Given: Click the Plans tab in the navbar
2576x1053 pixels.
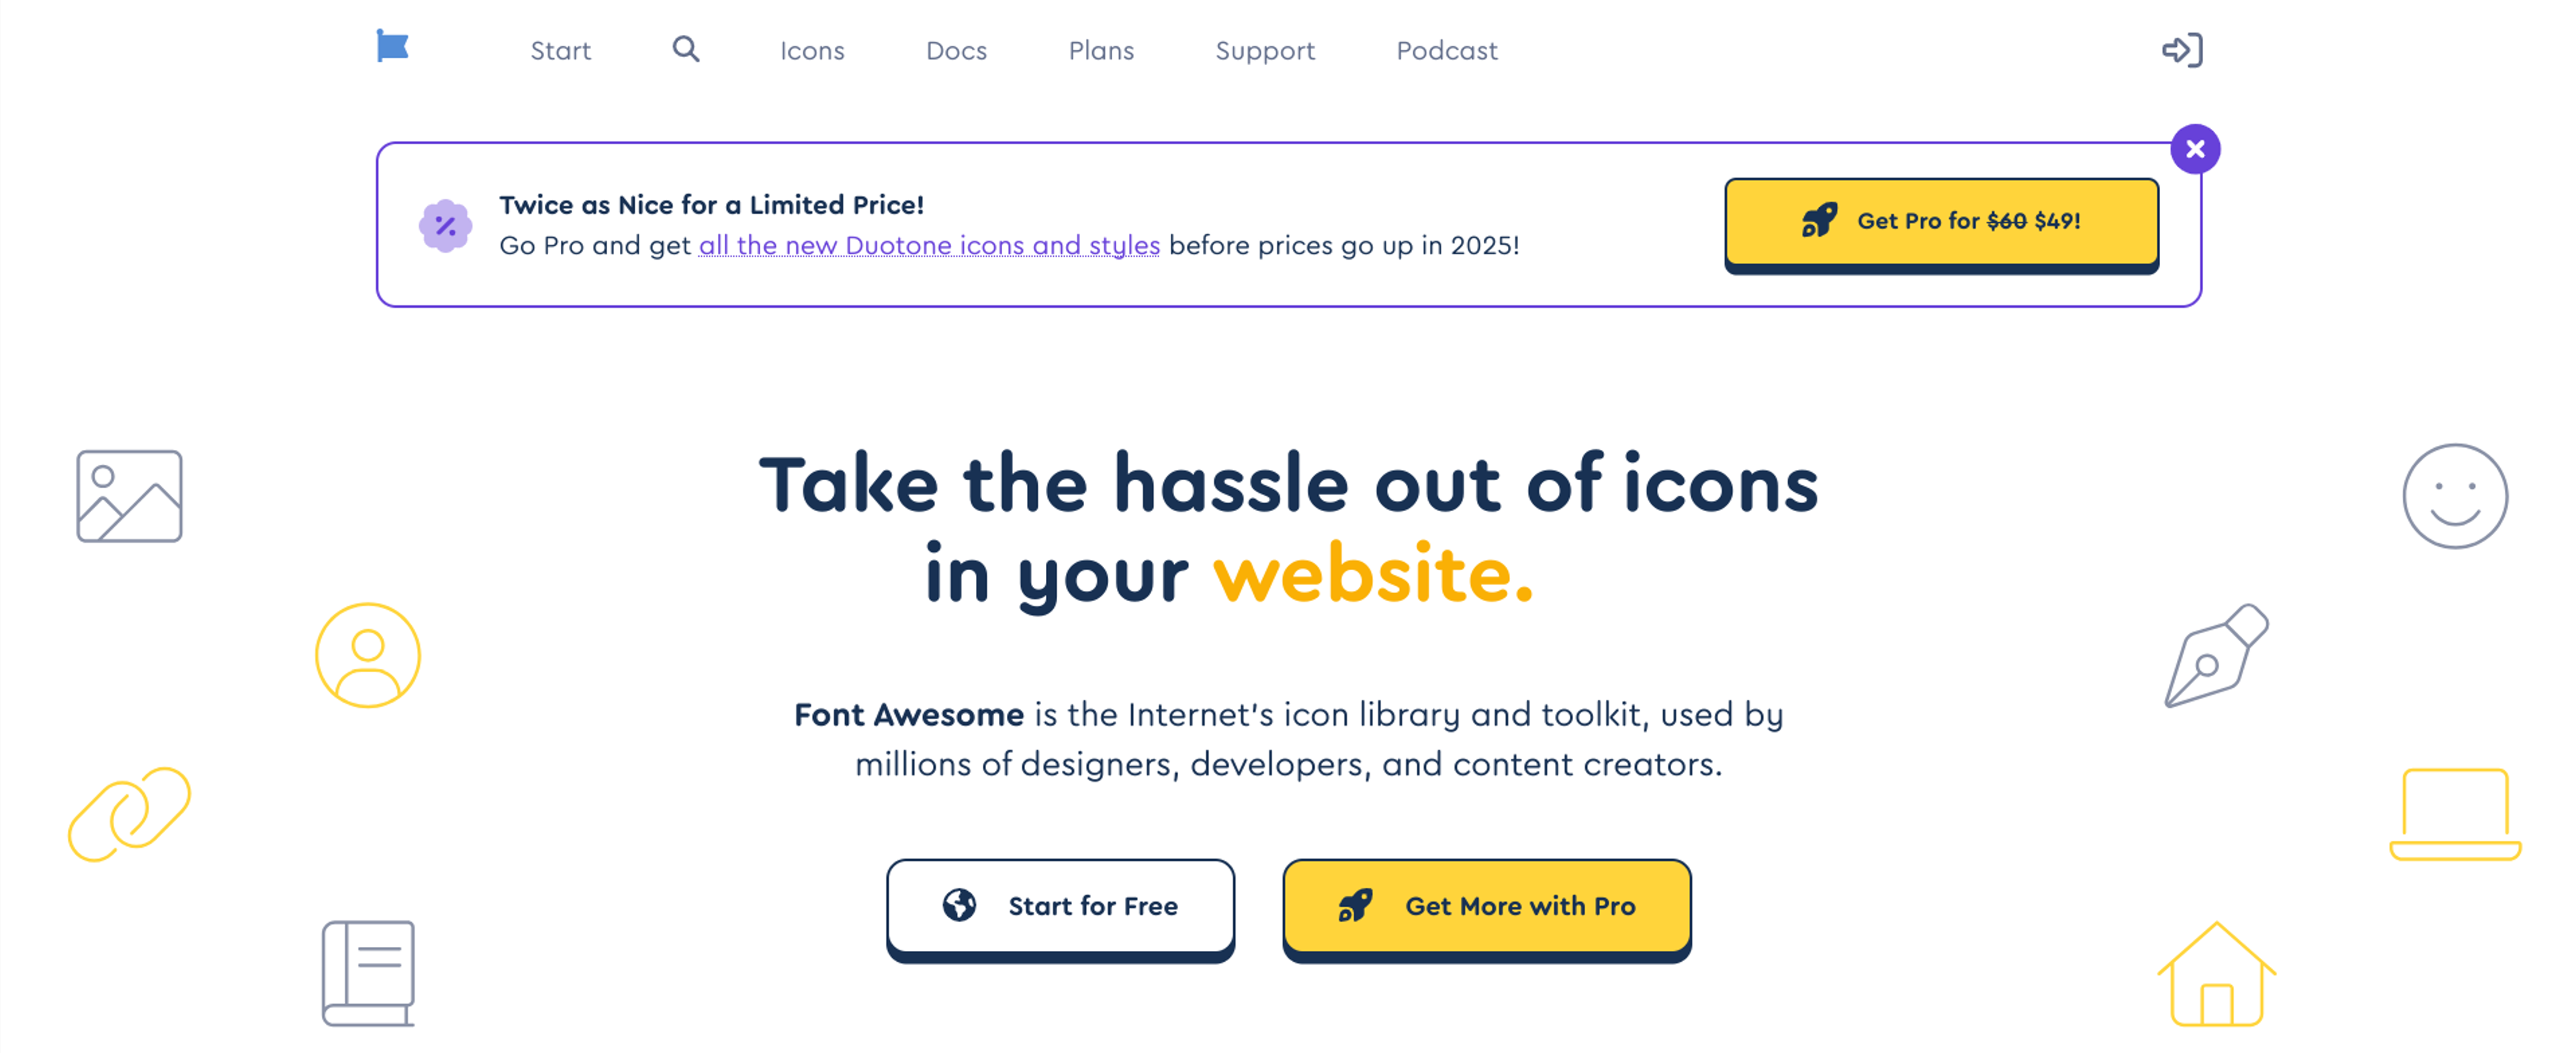Looking at the screenshot, I should [1101, 49].
